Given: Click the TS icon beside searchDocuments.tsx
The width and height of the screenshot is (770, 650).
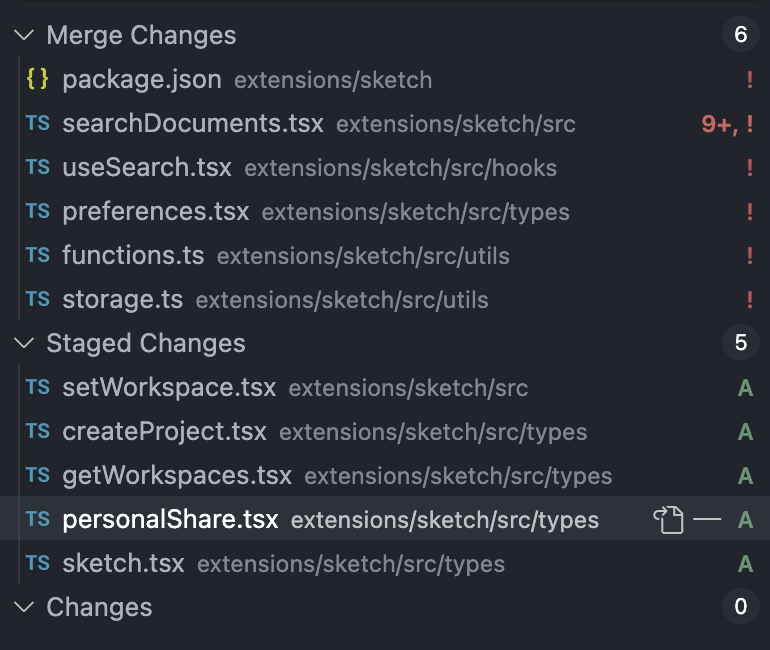Looking at the screenshot, I should [38, 124].
